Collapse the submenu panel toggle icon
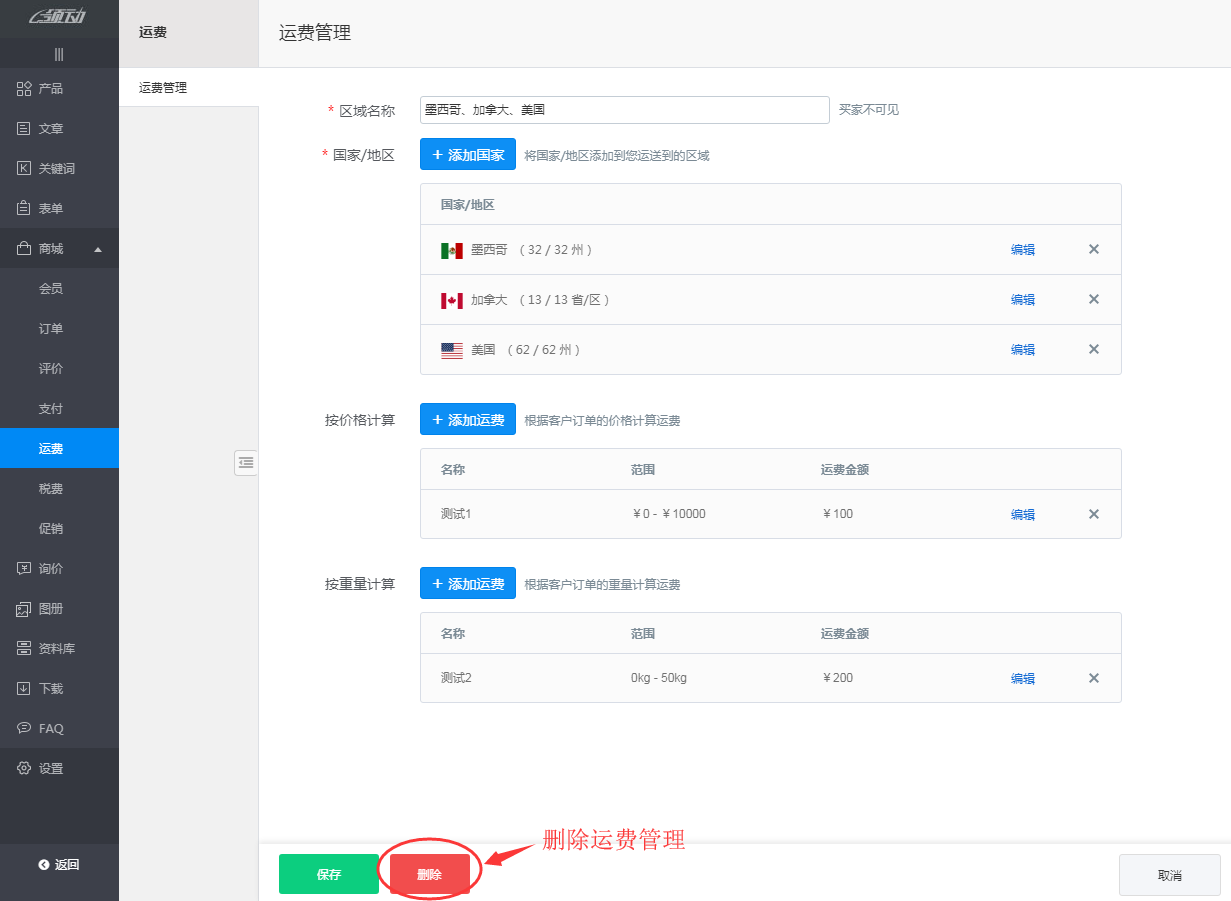 coord(246,462)
